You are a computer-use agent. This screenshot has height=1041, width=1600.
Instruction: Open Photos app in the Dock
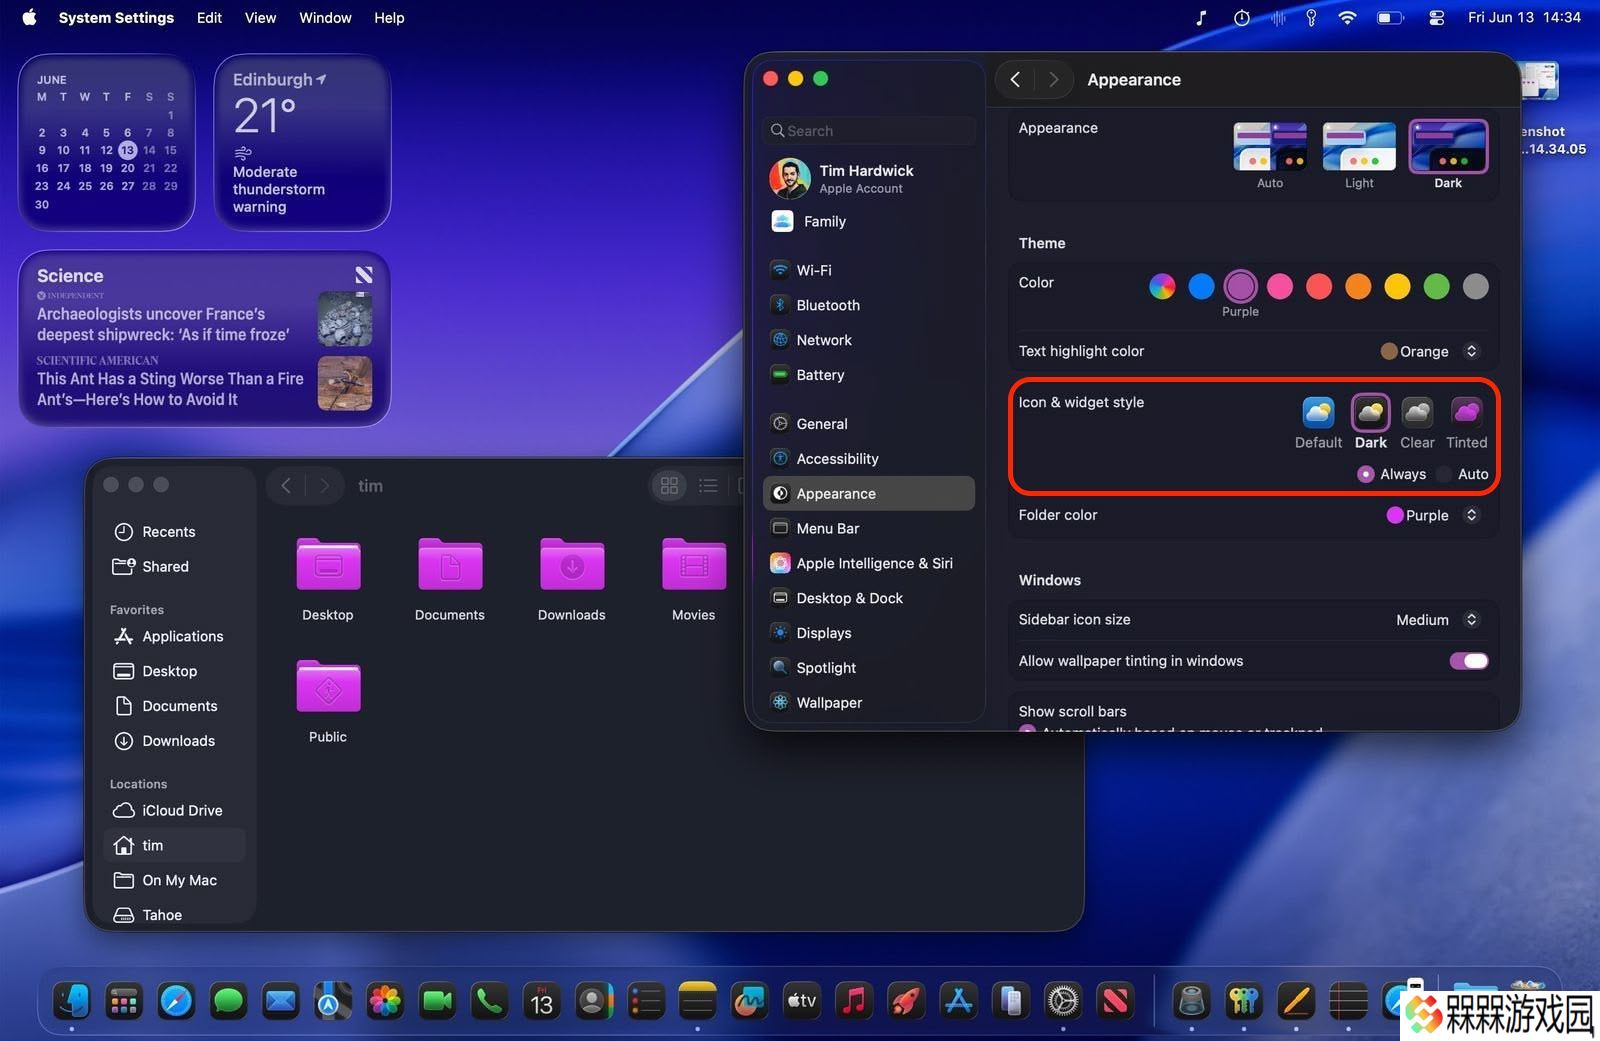point(385,1000)
